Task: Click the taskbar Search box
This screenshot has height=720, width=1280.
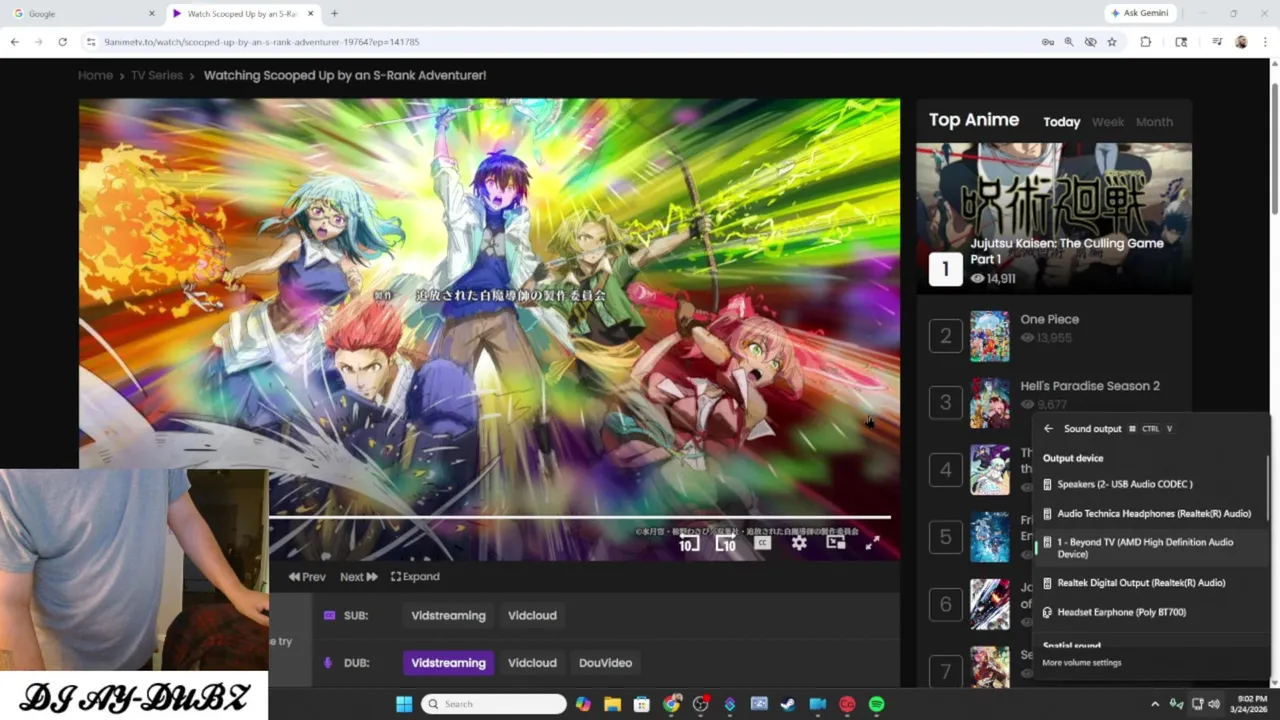Action: click(x=494, y=704)
